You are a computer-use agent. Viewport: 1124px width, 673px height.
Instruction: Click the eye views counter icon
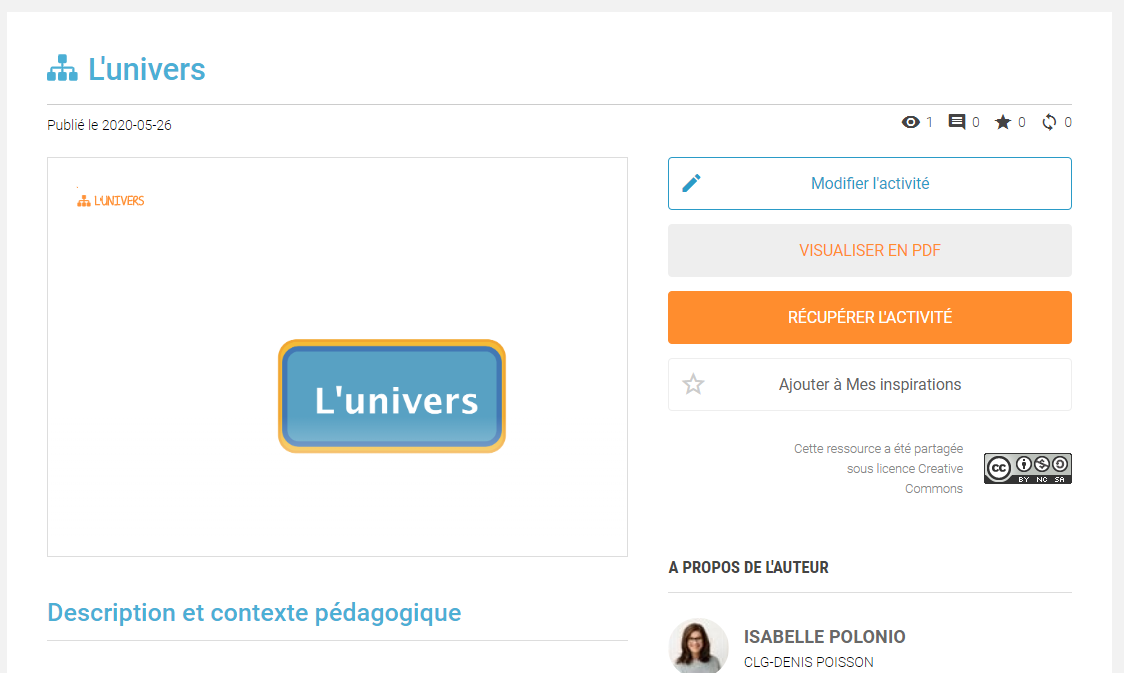click(910, 122)
